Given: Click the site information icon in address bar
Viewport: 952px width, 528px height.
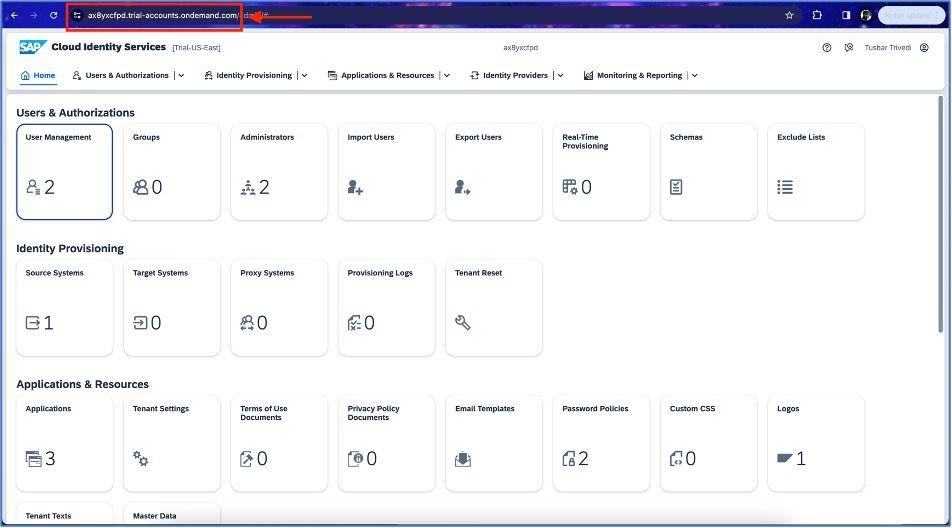Looking at the screenshot, I should 77,15.
